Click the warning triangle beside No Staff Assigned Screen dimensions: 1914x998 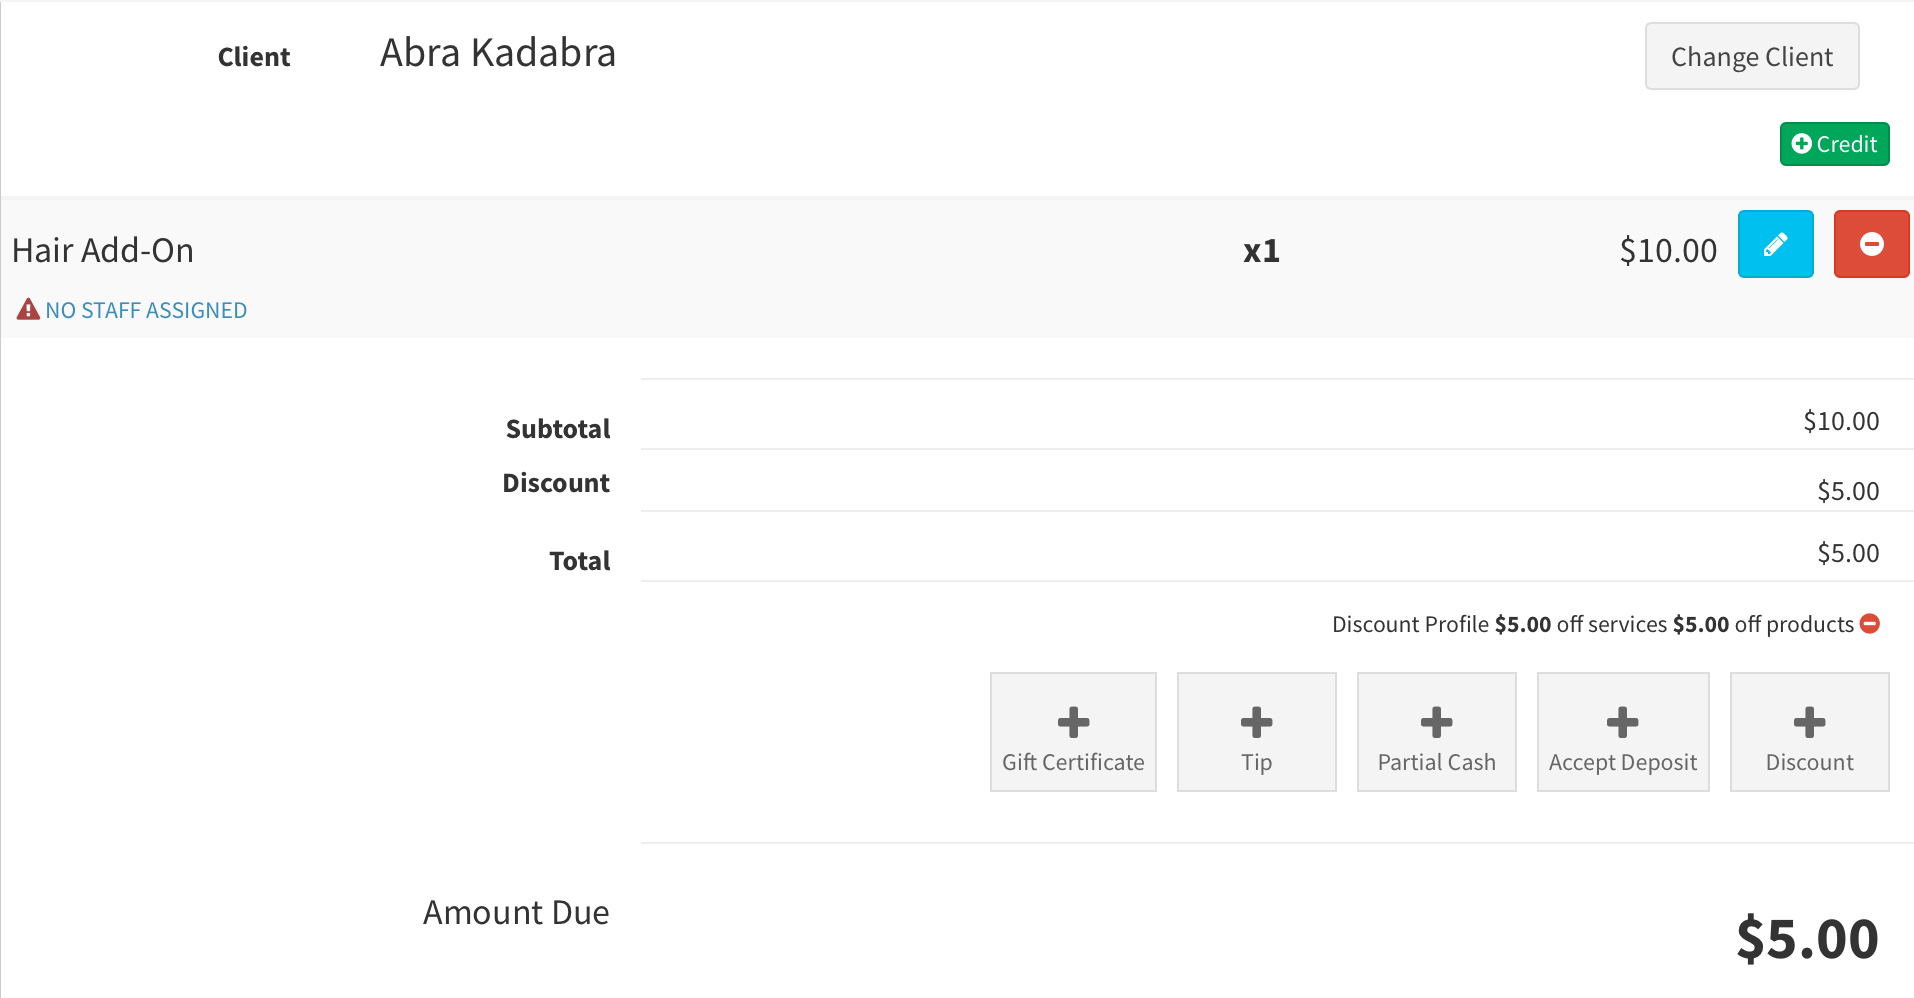(28, 310)
